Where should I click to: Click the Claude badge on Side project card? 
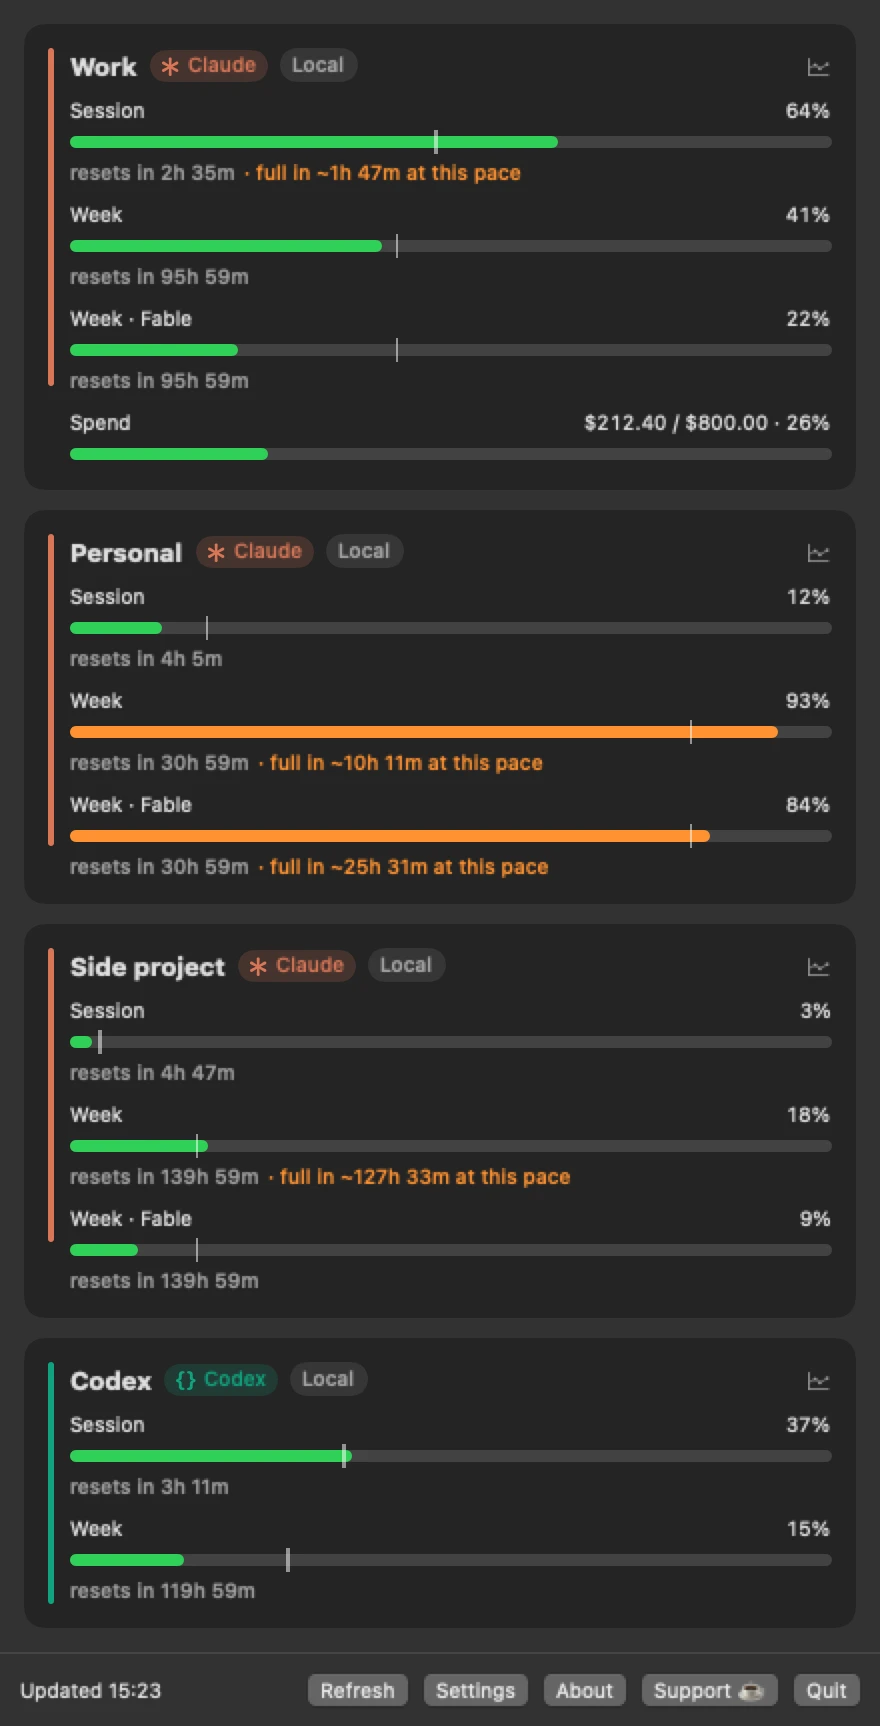pos(297,965)
